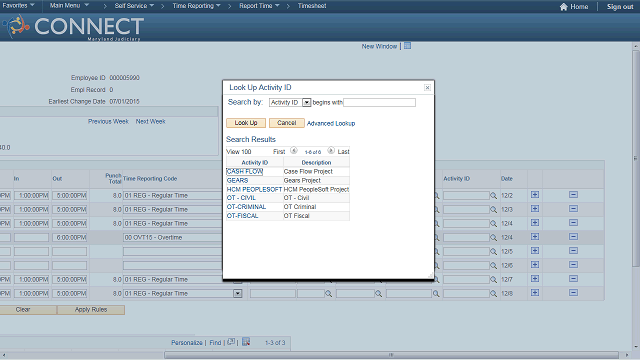The width and height of the screenshot is (640, 360).
Task: Open Activity ID lookup for 12/3 row
Action: pyautogui.click(x=493, y=210)
